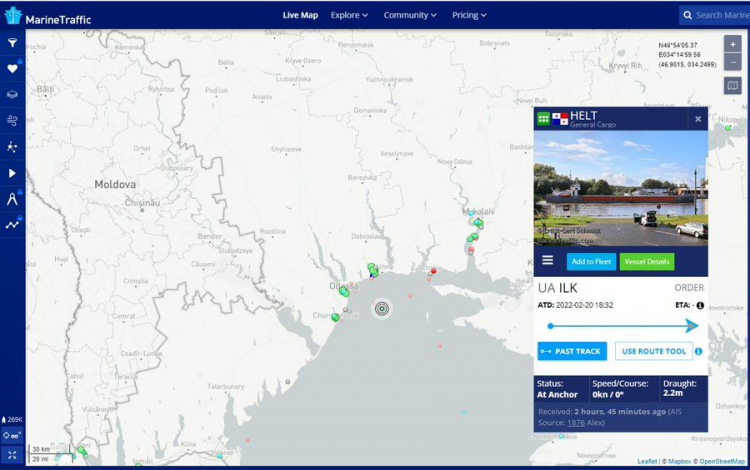Open the route analytics graph icon
Viewport: 750px width, 470px height.
pyautogui.click(x=12, y=224)
